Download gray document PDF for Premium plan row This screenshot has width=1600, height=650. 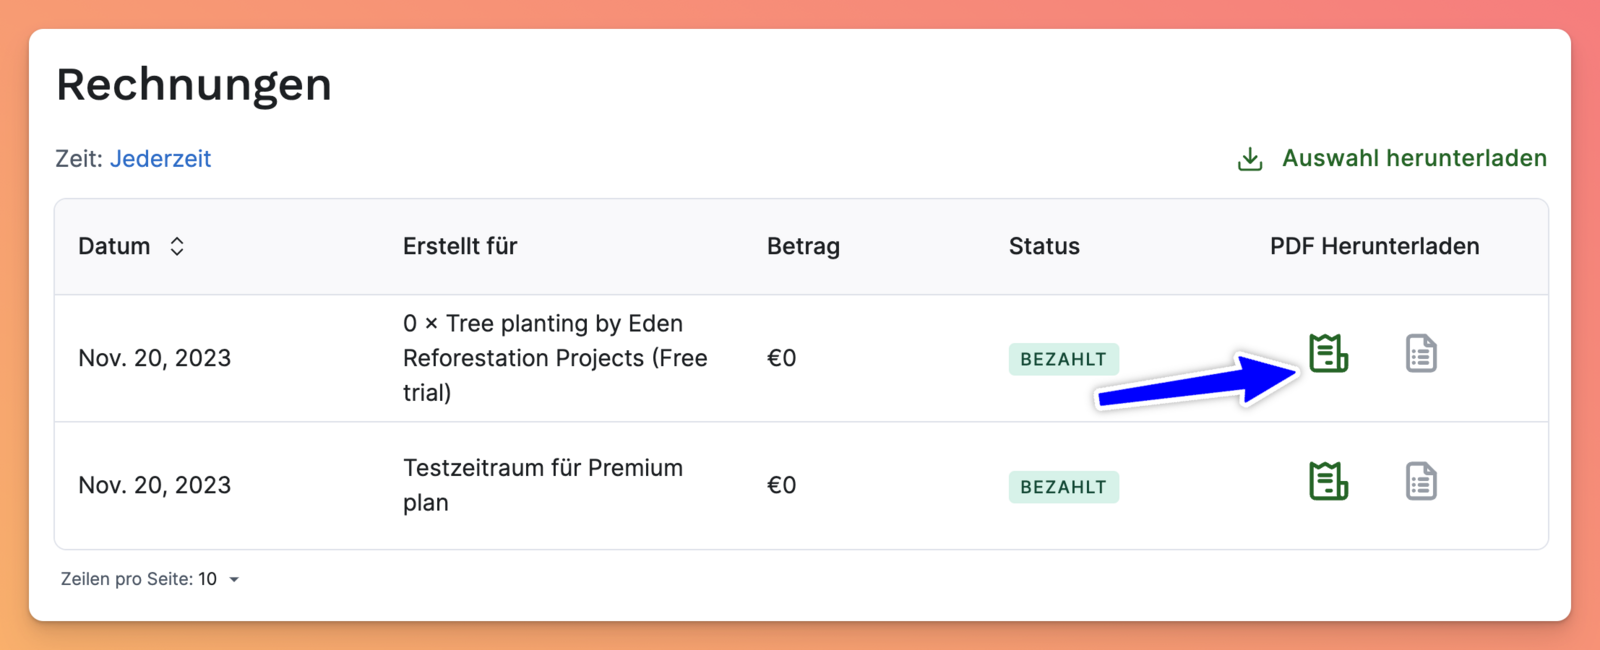coord(1421,481)
